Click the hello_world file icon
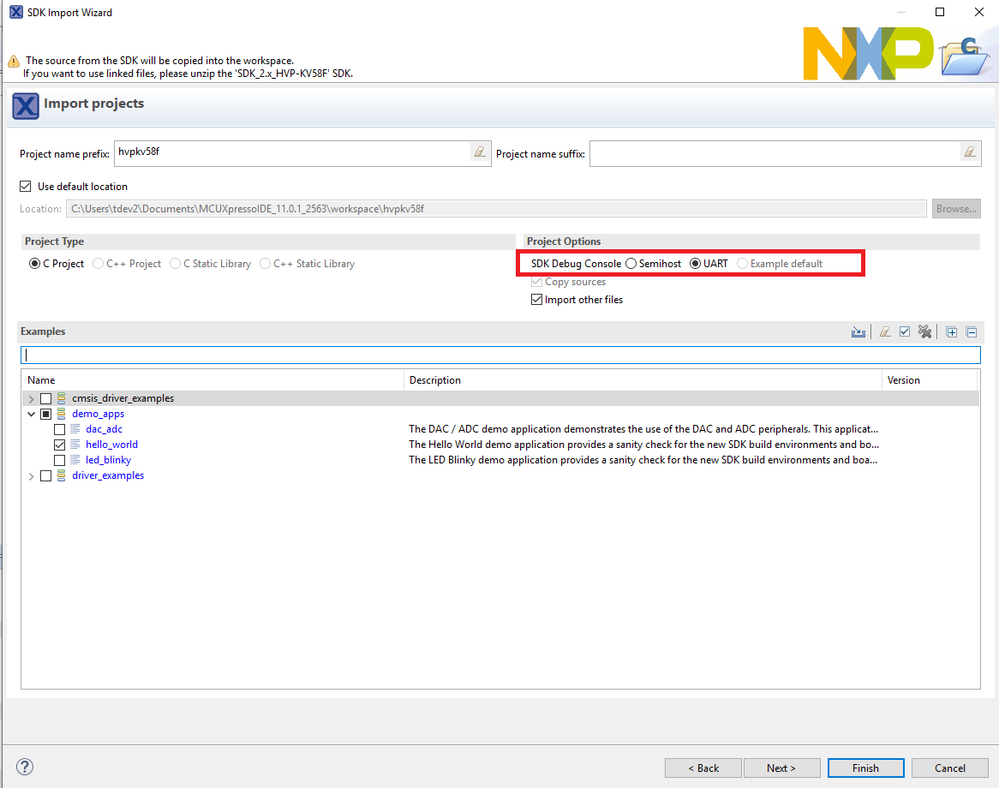Viewport: 999px width, 788px height. (x=75, y=444)
